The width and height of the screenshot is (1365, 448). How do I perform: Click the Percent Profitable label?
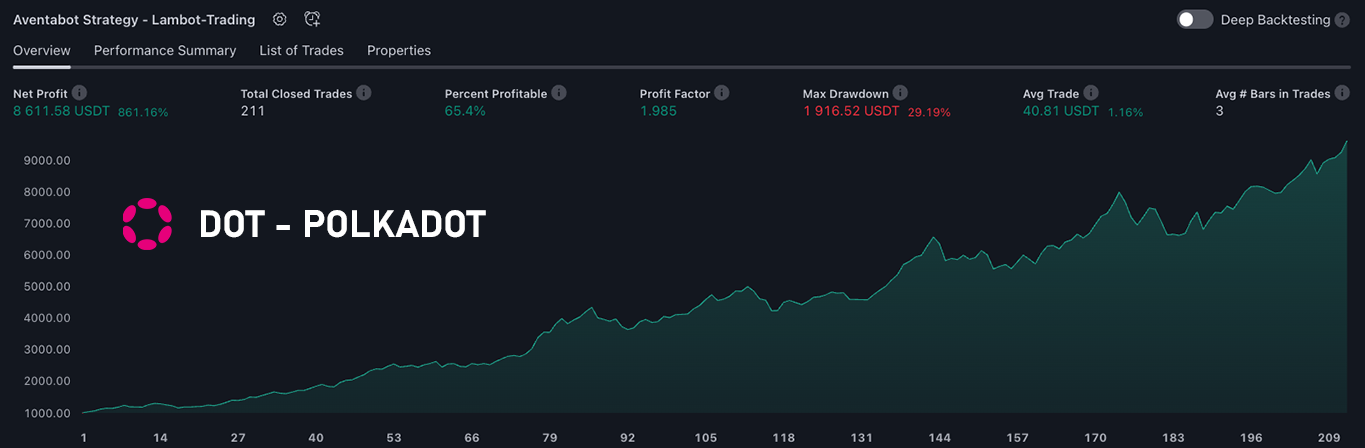[x=496, y=94]
